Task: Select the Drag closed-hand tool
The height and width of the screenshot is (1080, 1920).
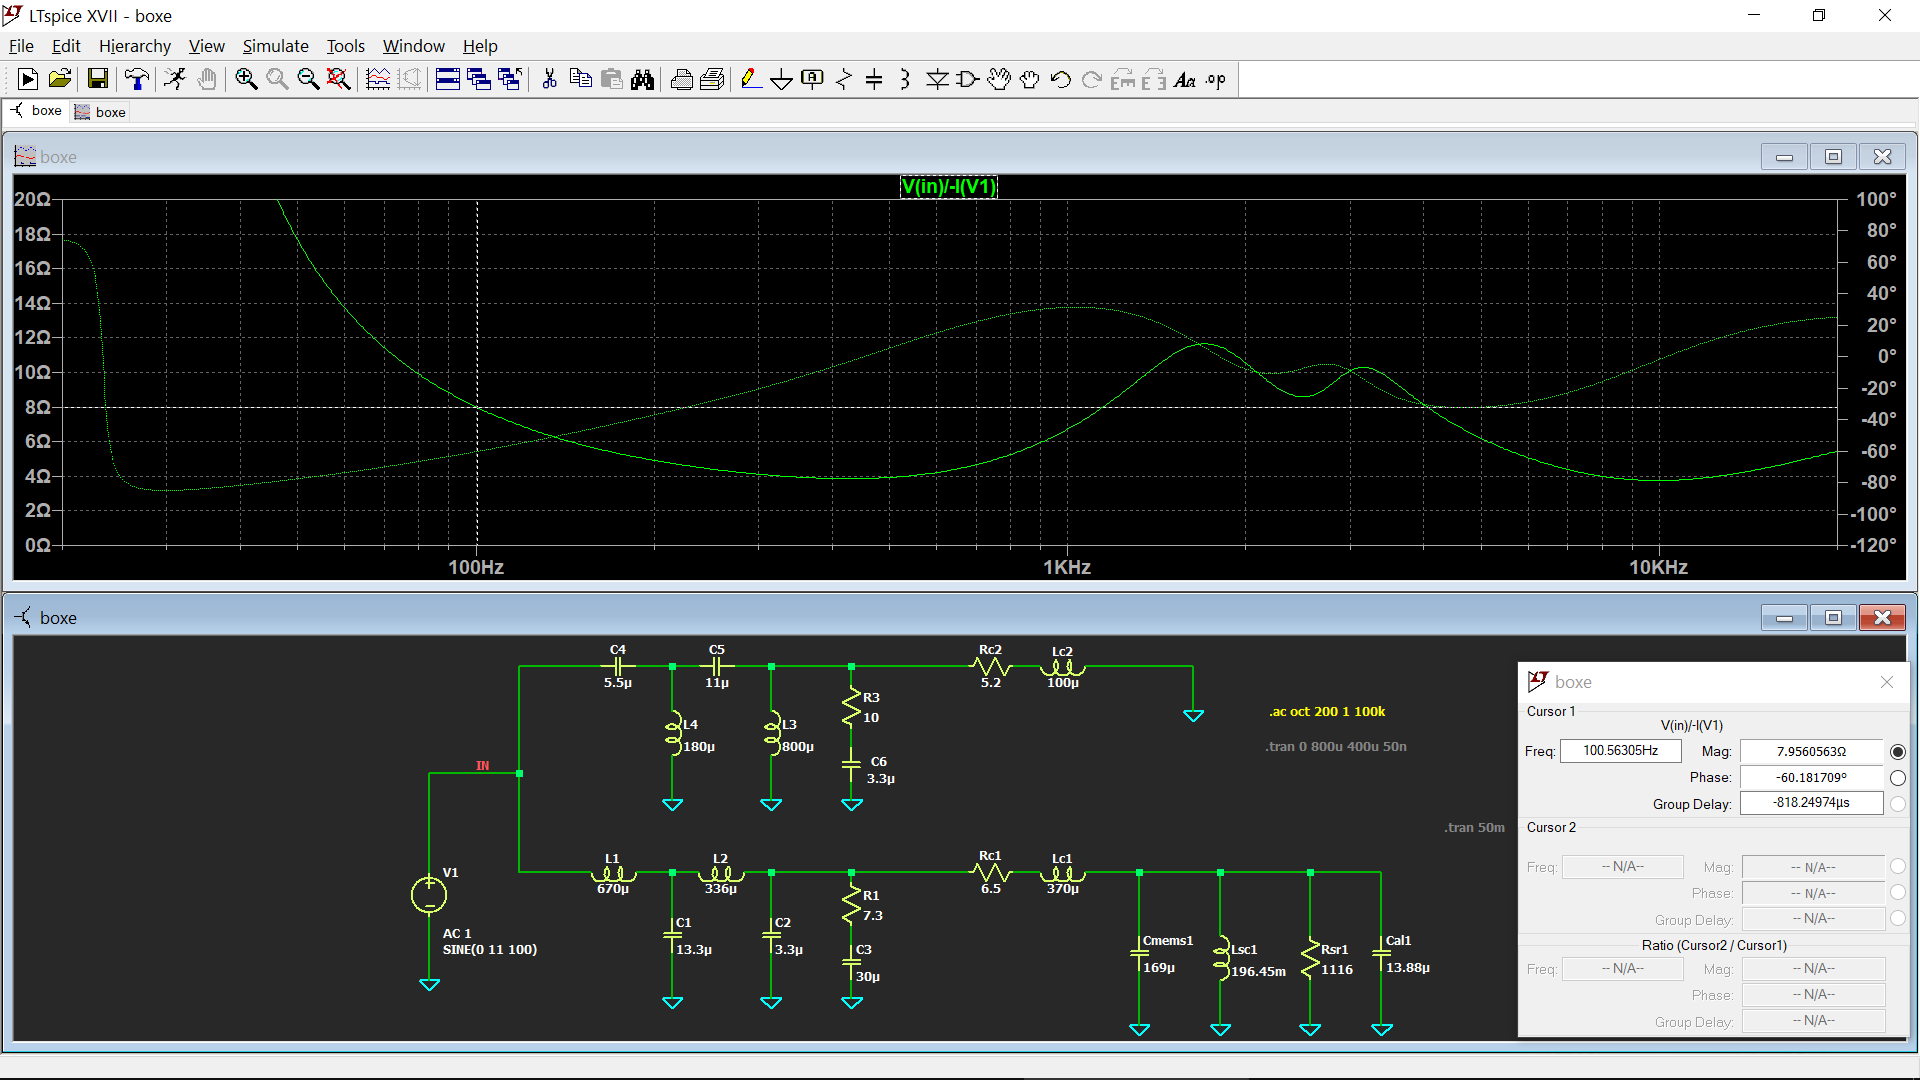Action: click(1030, 80)
